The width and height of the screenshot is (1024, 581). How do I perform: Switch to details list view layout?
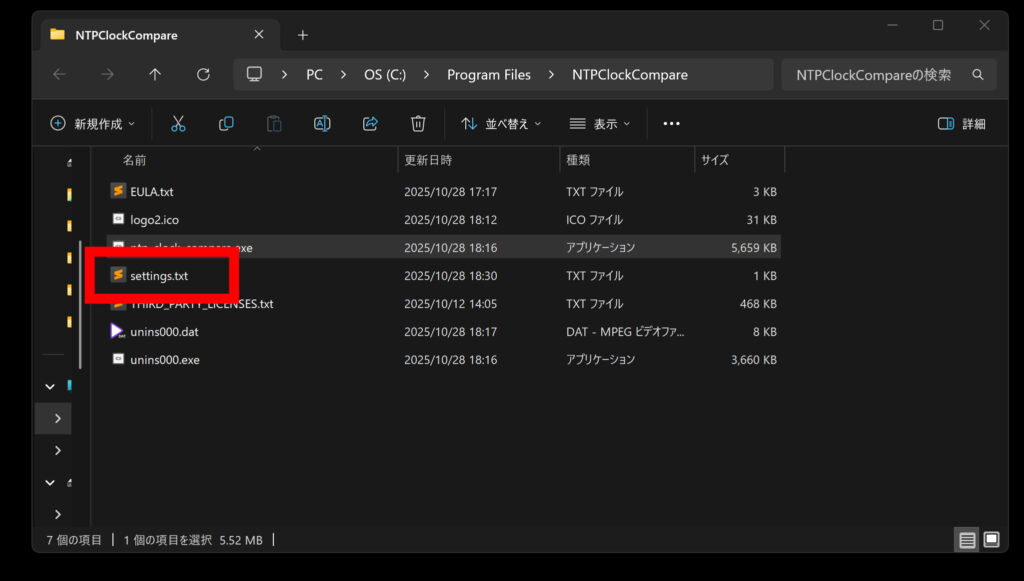[967, 540]
